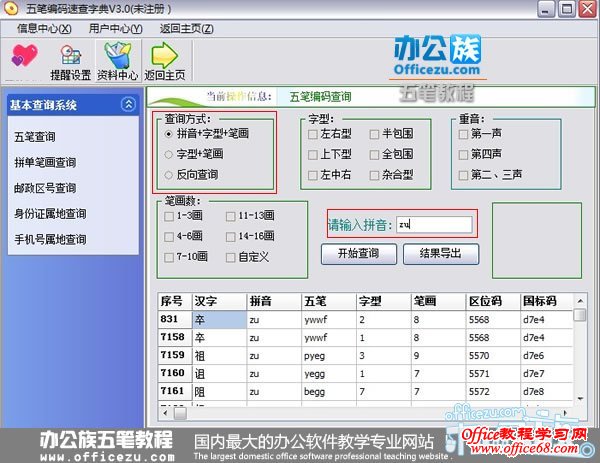Screen dimensions: 600x463
Task: Click the horizontal scrollbar thumb
Action: [x=180, y=413]
